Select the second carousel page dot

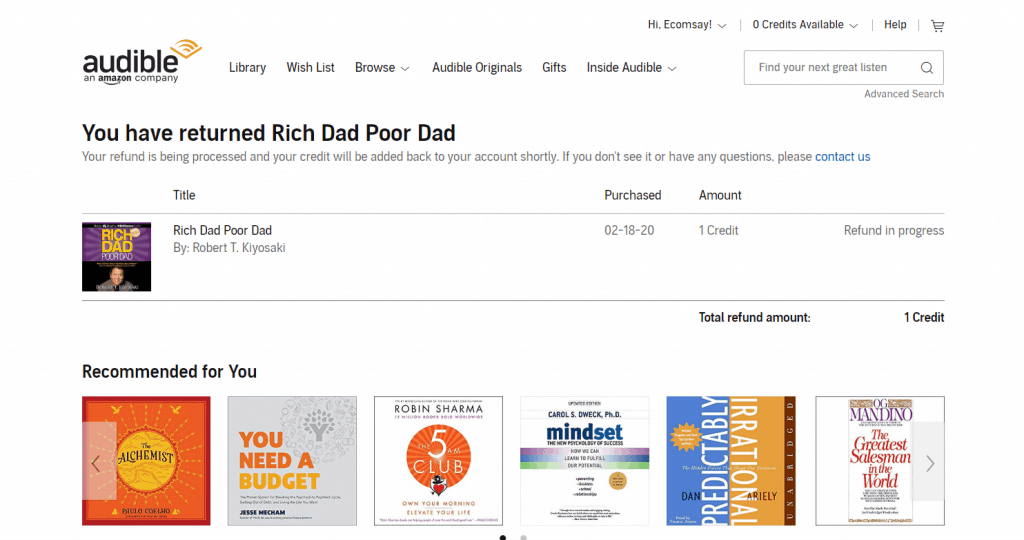click(x=524, y=537)
